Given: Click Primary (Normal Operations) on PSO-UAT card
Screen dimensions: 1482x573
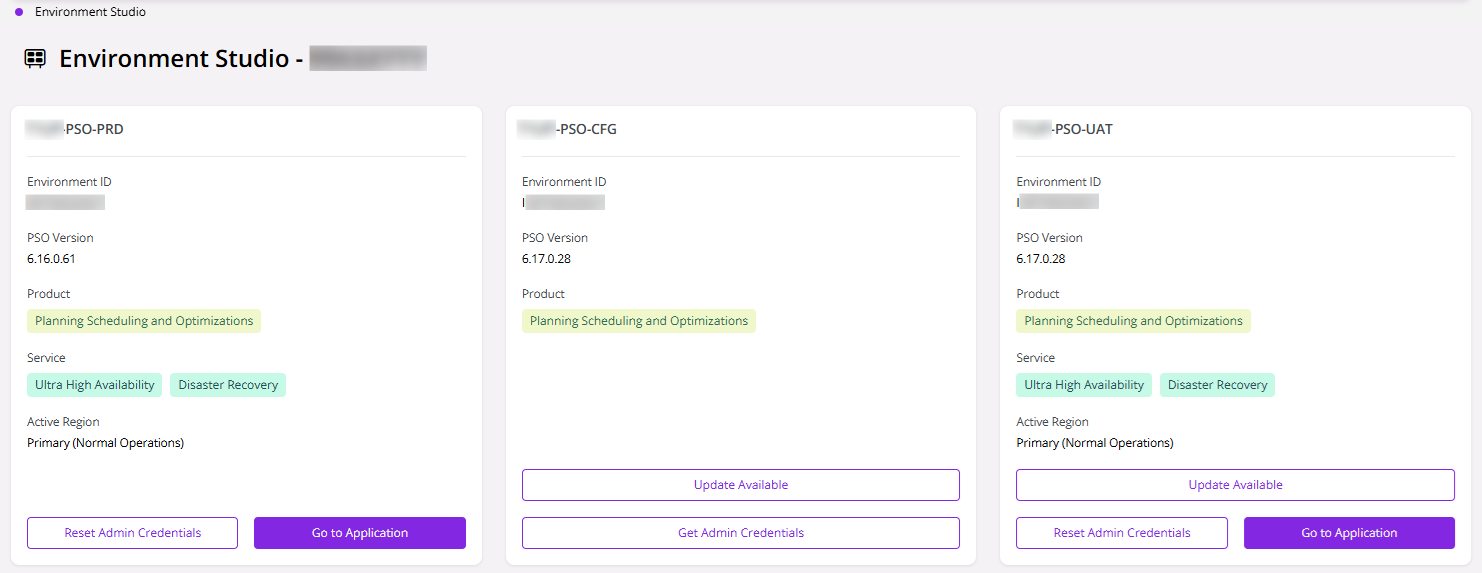Looking at the screenshot, I should 1095,443.
